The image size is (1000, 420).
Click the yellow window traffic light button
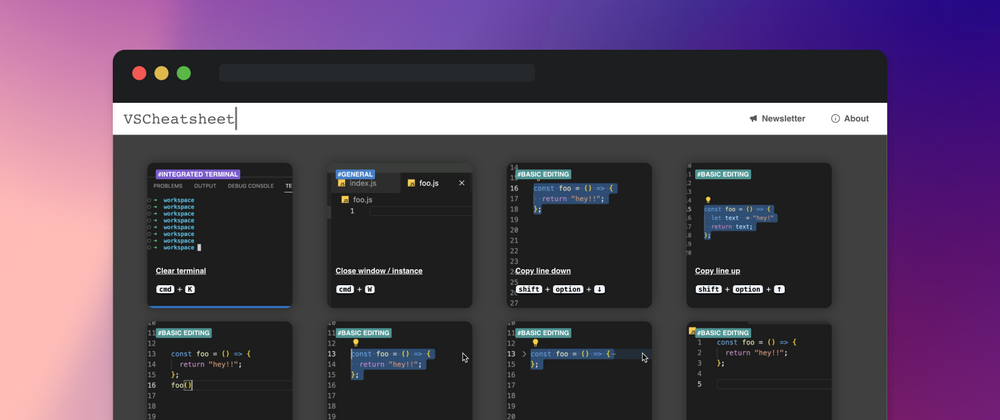161,73
